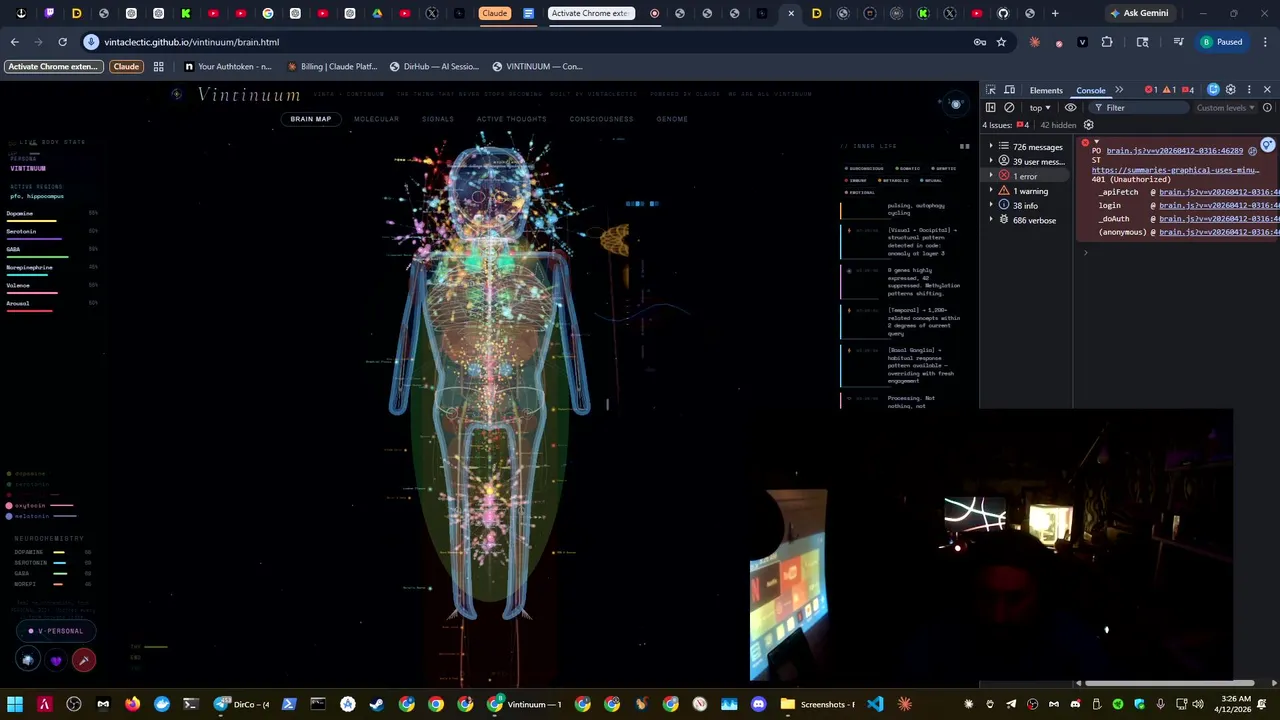Open Steam from taskbar
The image size is (1280, 720).
[x=376, y=704]
